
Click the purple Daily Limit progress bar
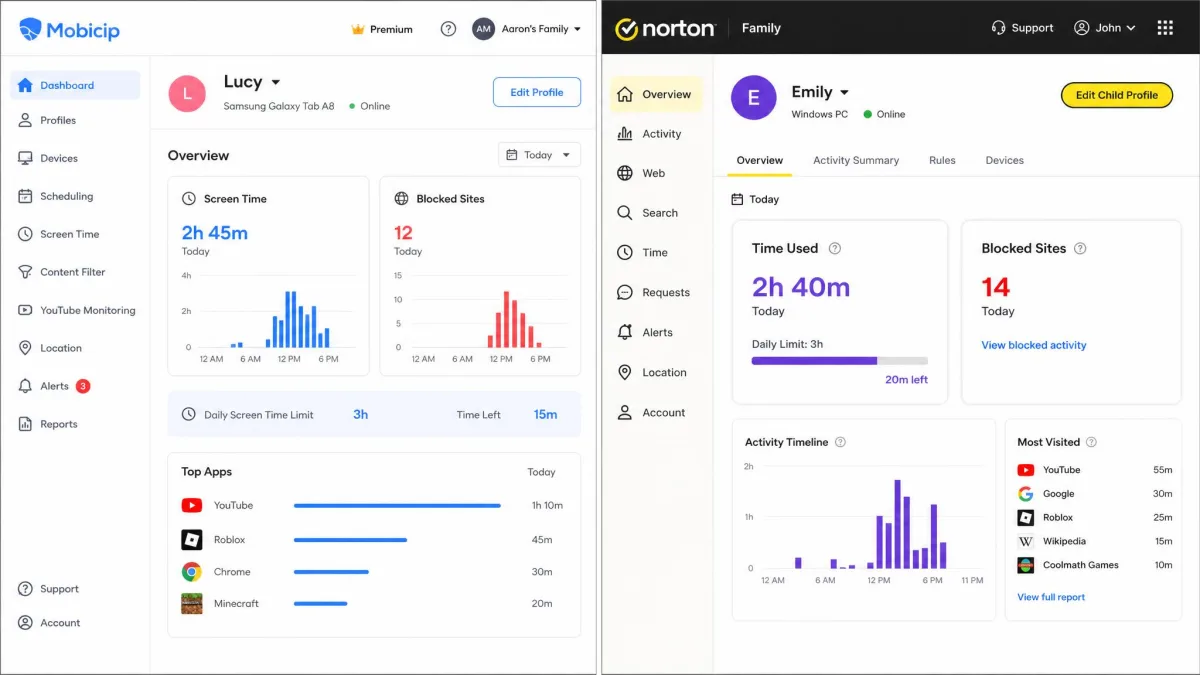point(840,360)
